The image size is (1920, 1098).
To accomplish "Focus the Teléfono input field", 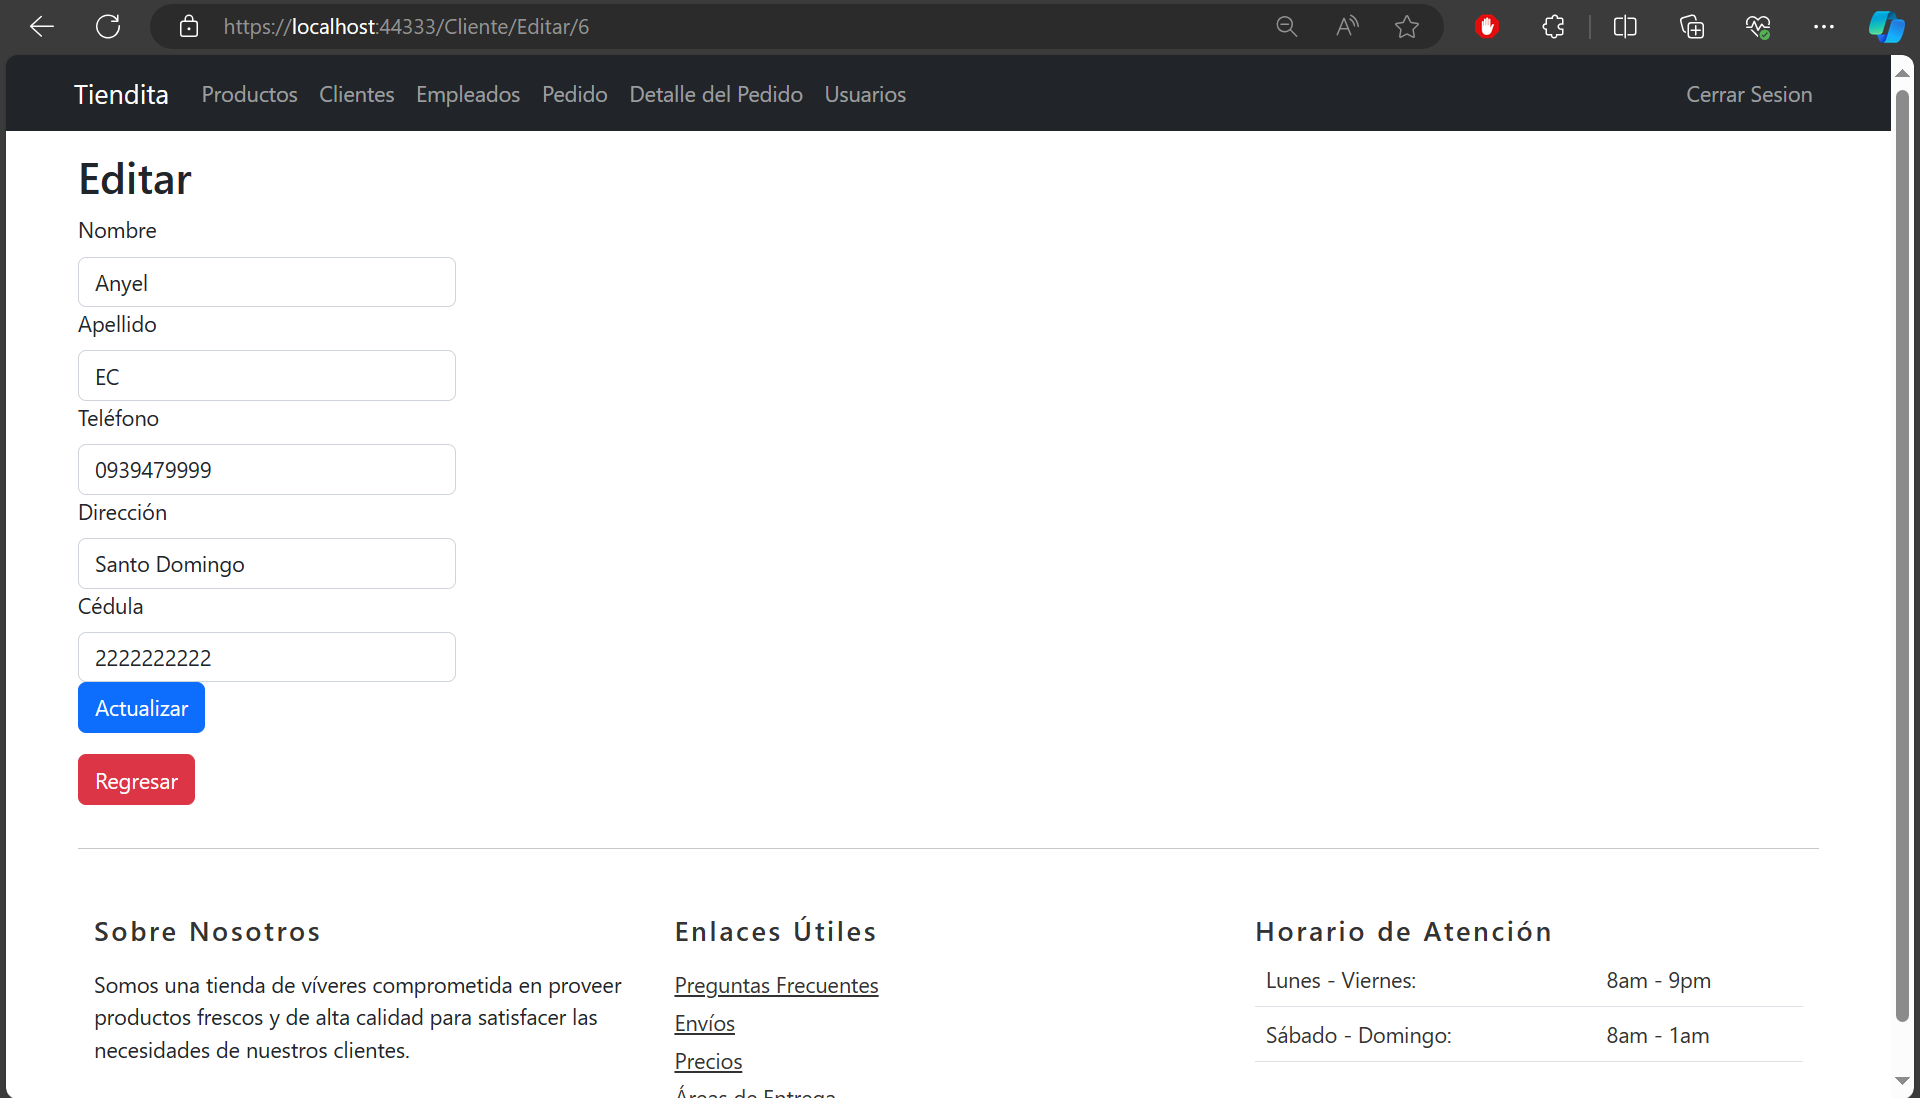I will (267, 470).
